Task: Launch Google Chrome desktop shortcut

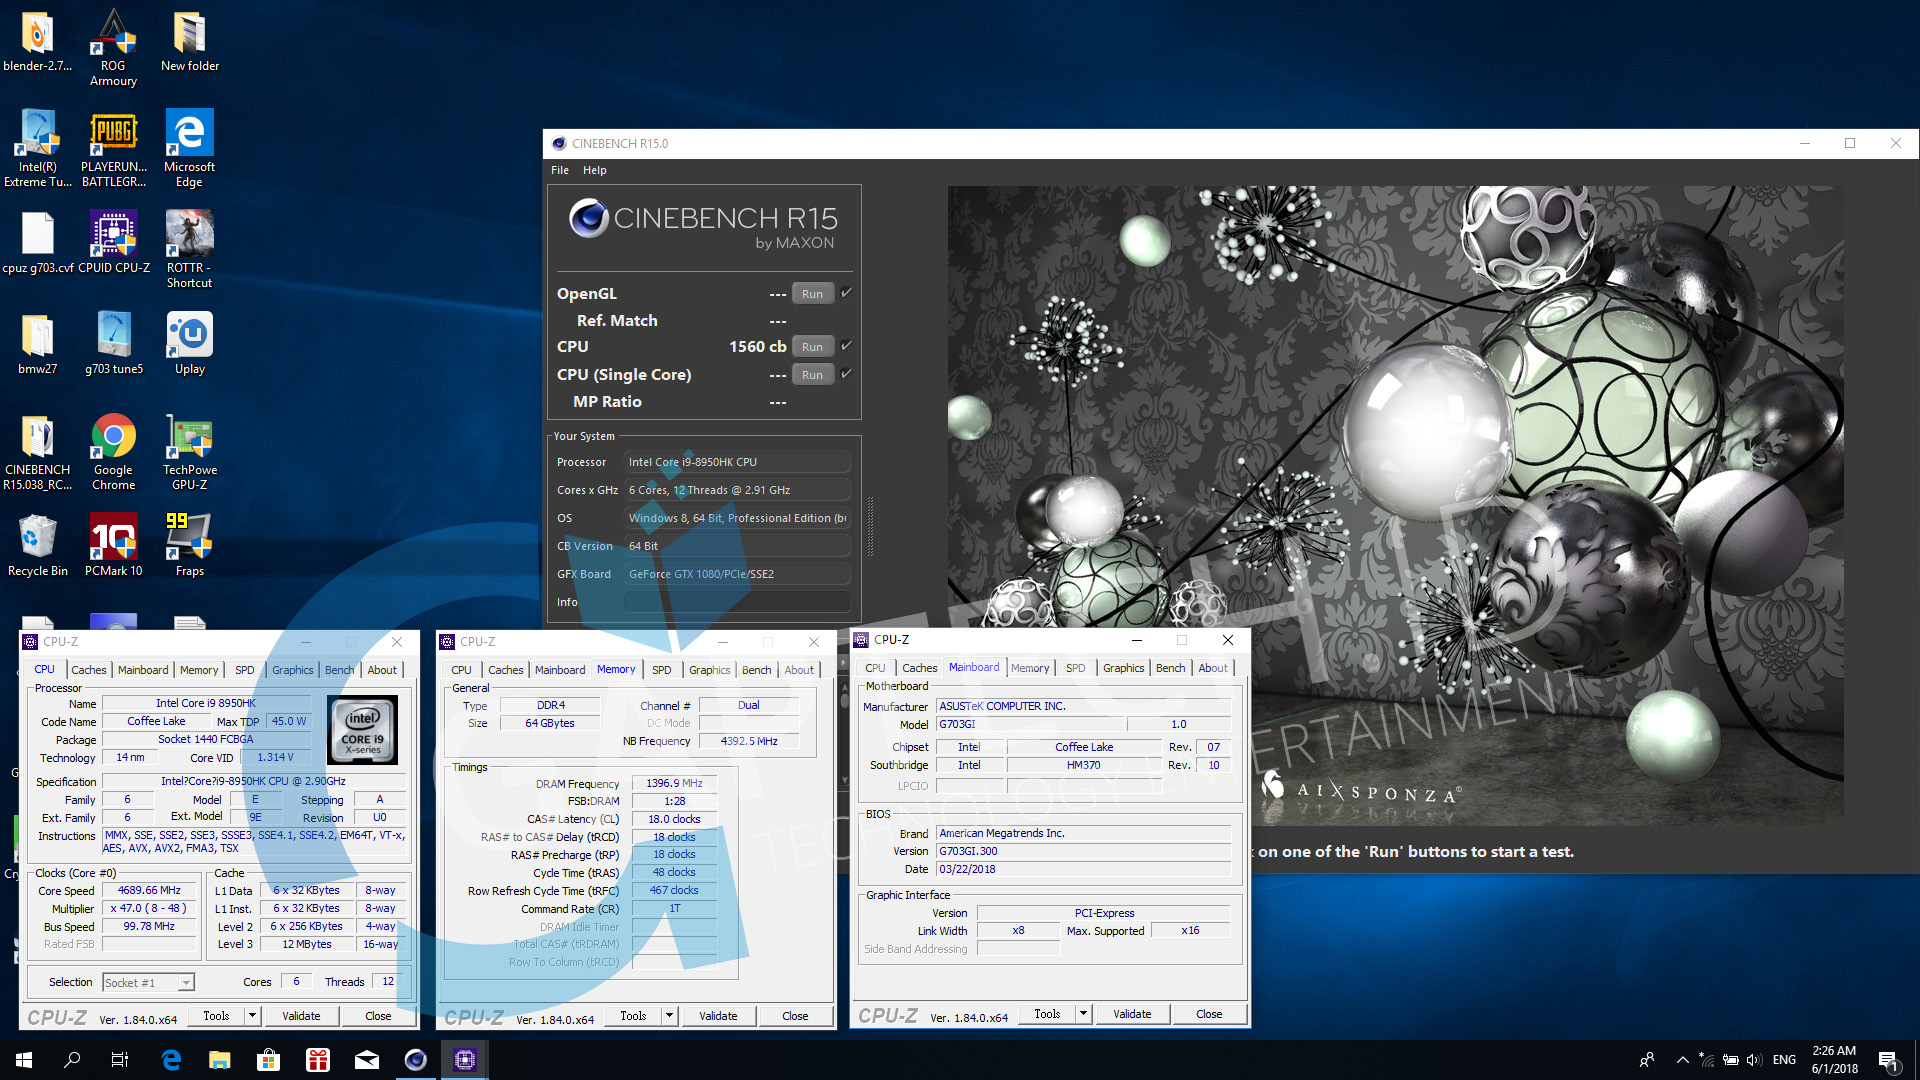Action: click(x=113, y=452)
